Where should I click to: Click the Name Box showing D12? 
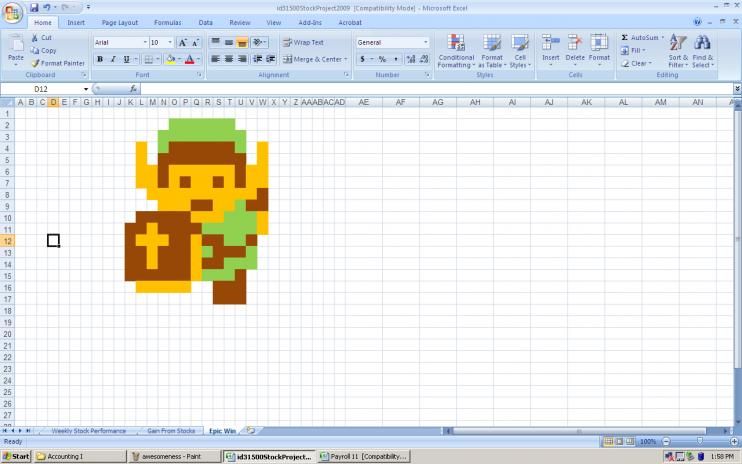point(41,89)
